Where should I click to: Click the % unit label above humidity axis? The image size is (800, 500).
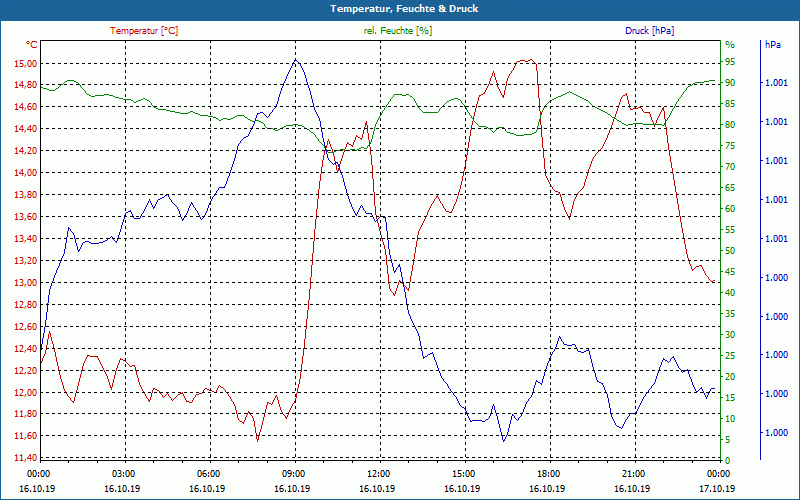pyautogui.click(x=730, y=45)
